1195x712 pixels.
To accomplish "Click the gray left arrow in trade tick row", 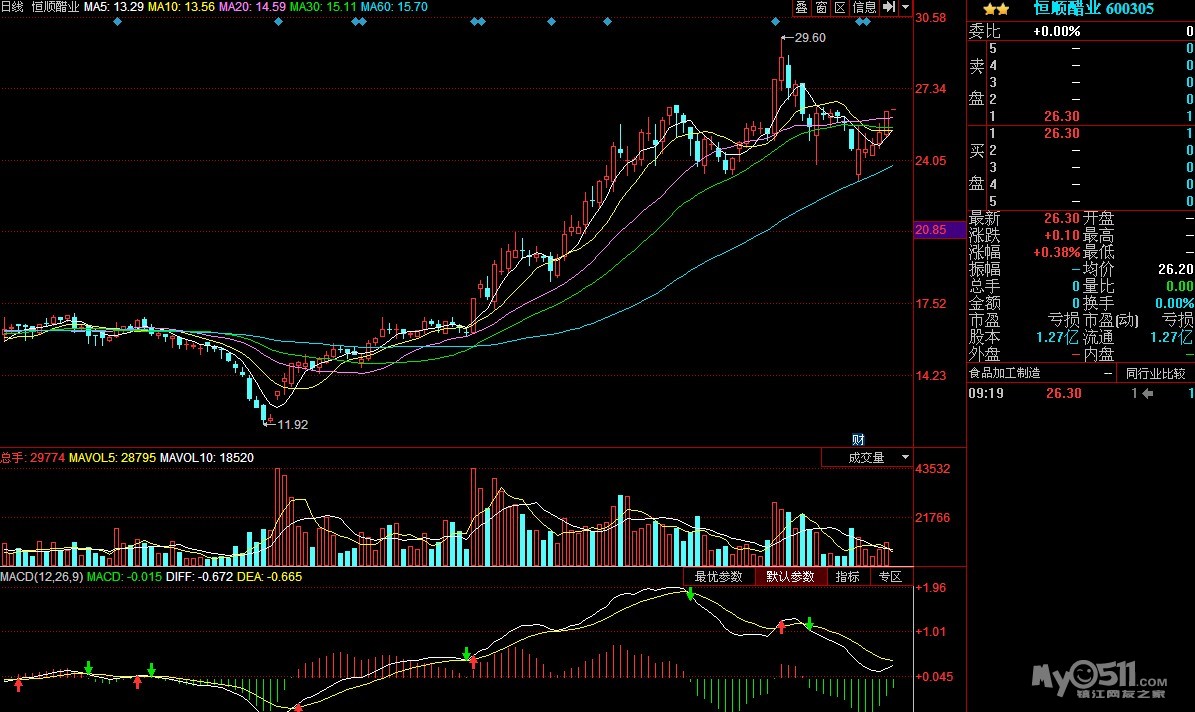I will [1147, 394].
